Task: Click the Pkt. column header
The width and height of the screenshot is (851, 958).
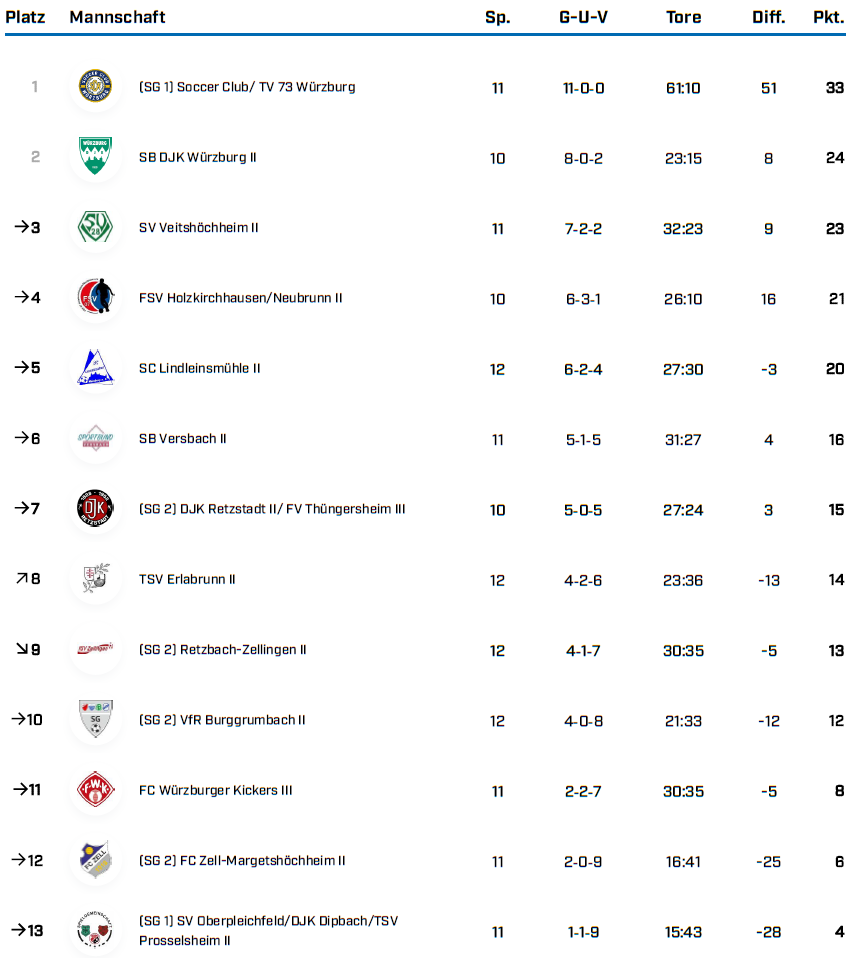Action: [x=828, y=17]
